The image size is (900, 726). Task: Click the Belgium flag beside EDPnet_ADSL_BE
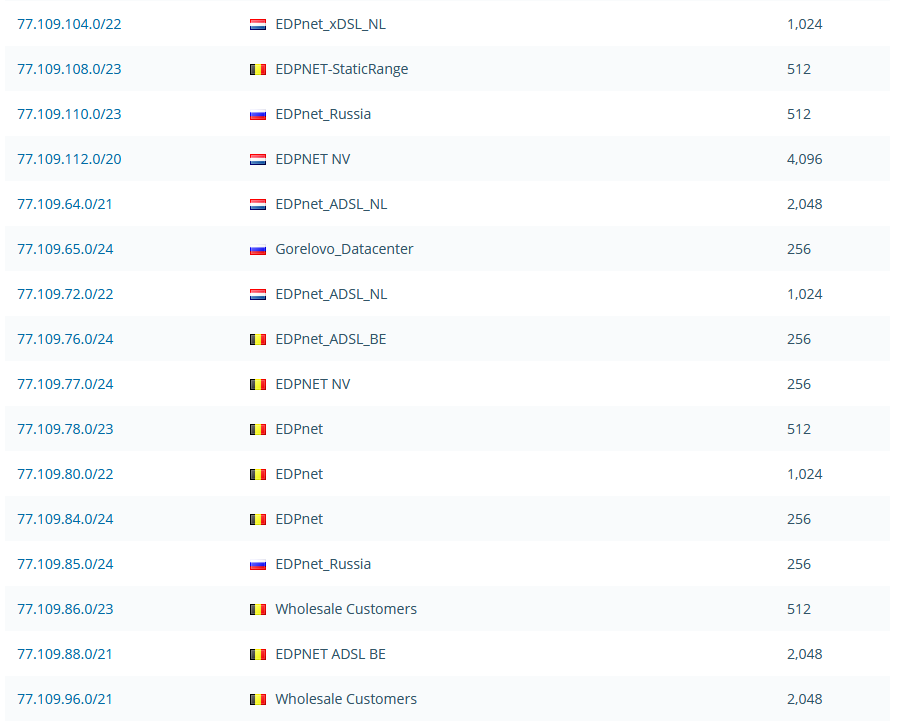(x=258, y=339)
